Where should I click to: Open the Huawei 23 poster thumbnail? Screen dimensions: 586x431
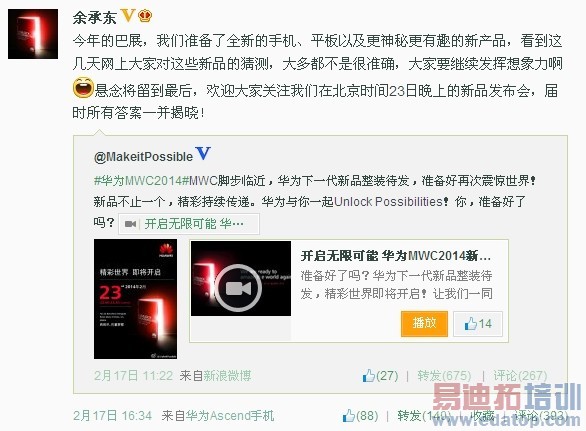(x=135, y=299)
